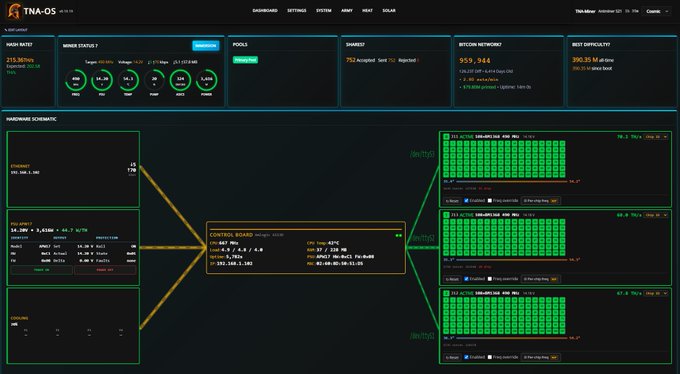The height and width of the screenshot is (374, 680).
Task: Click Reset on the bottom hashboard
Action: tap(452, 357)
